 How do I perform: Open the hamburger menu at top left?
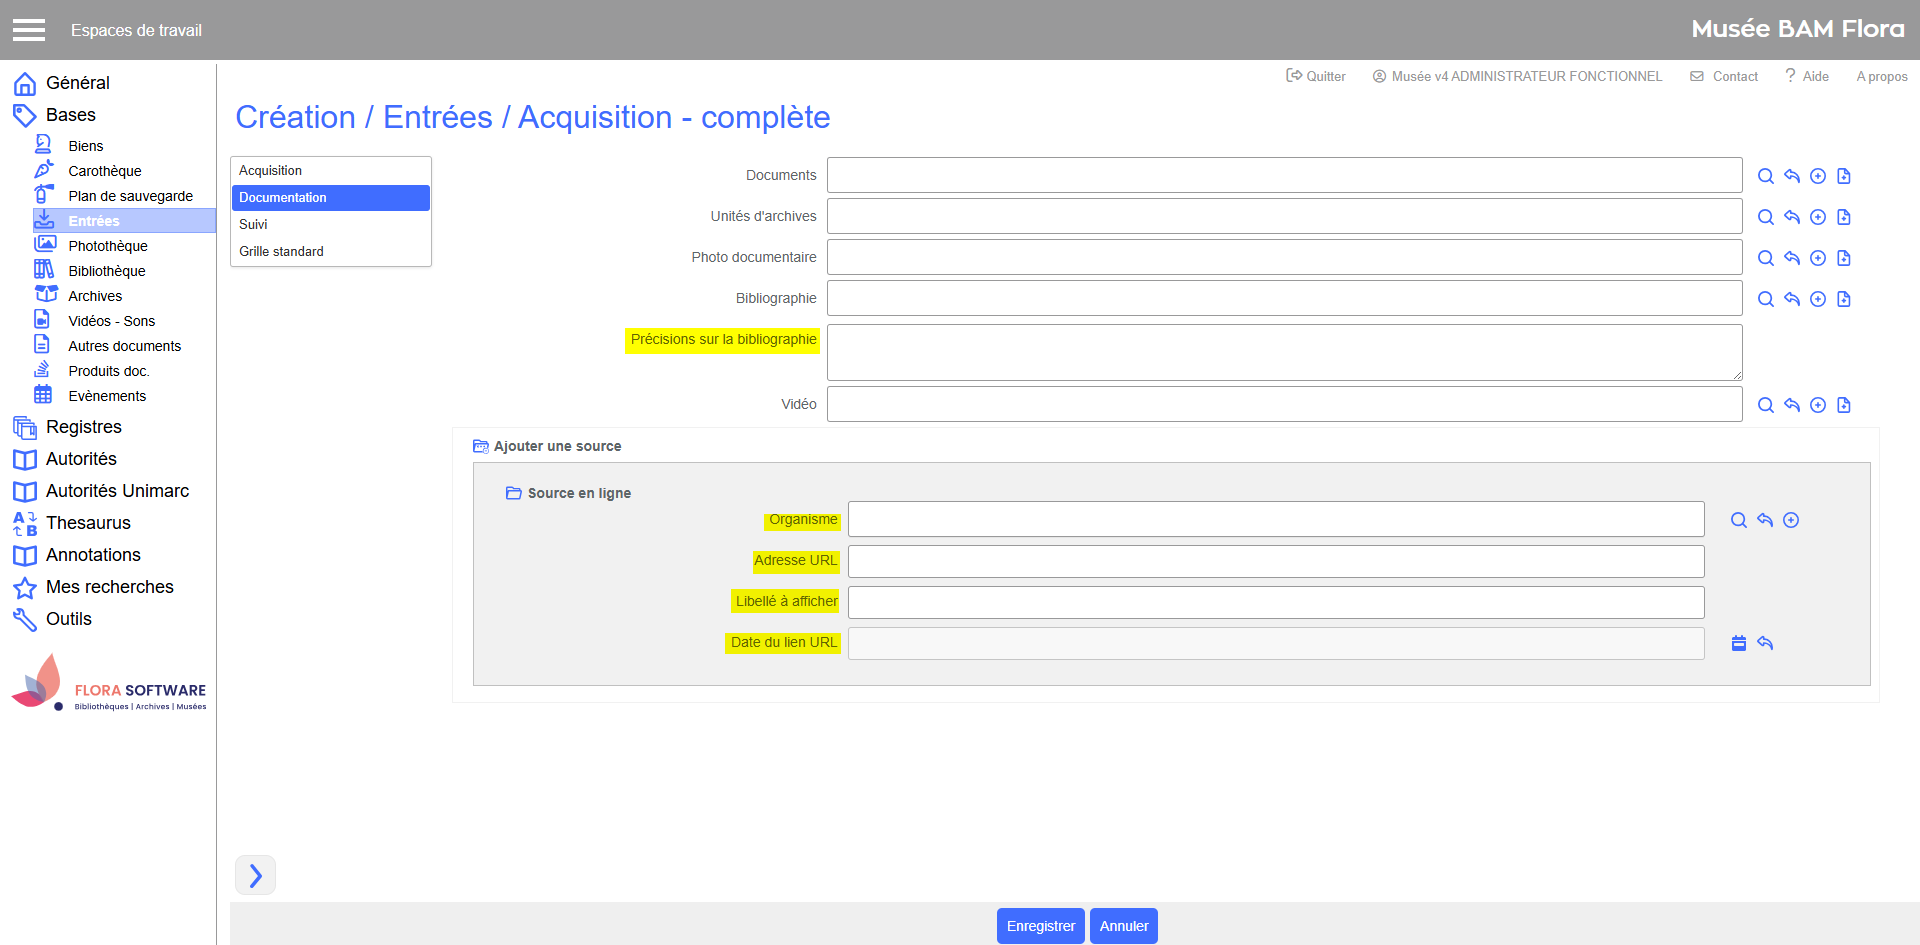tap(29, 30)
